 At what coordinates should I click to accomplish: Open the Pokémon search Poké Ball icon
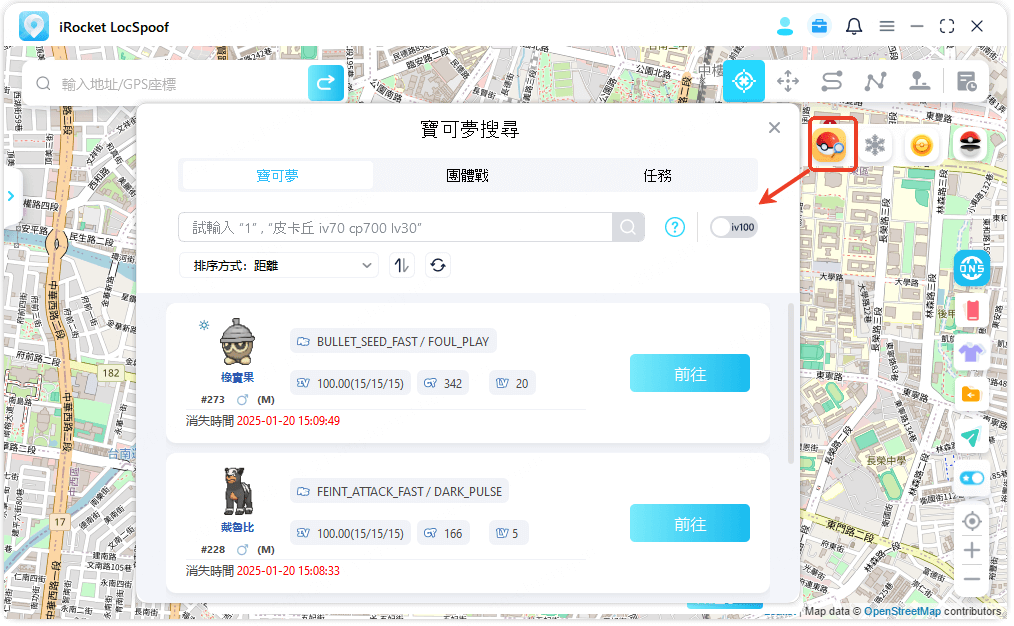pos(830,145)
